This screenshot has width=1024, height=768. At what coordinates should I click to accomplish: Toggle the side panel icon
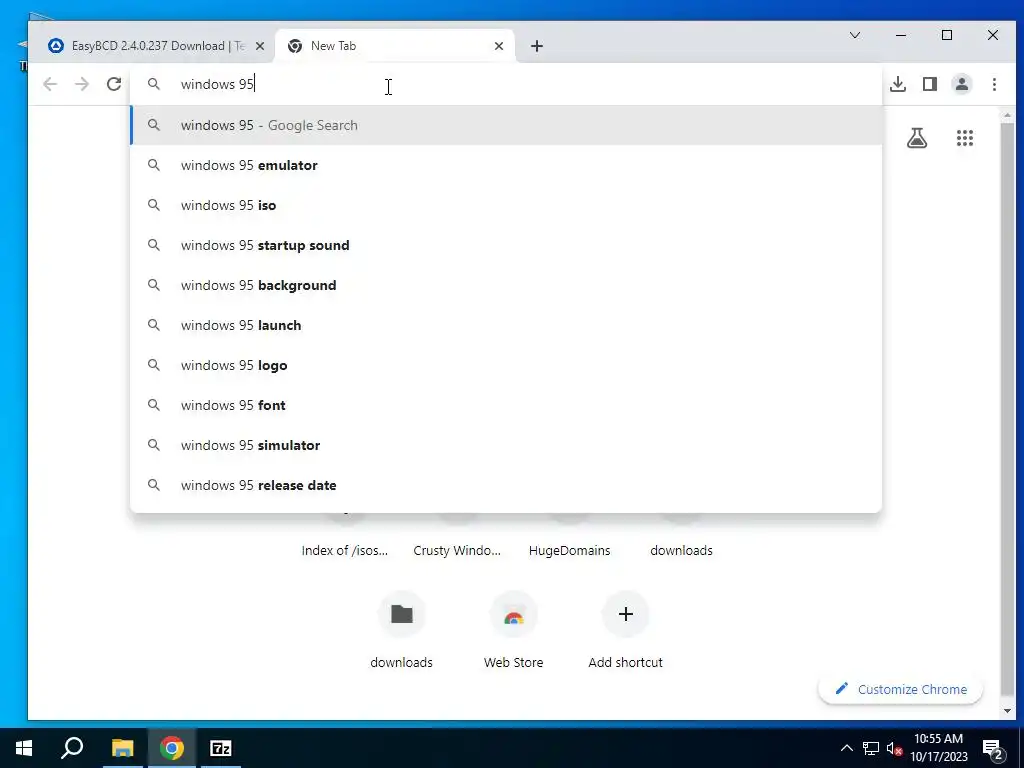click(x=930, y=84)
